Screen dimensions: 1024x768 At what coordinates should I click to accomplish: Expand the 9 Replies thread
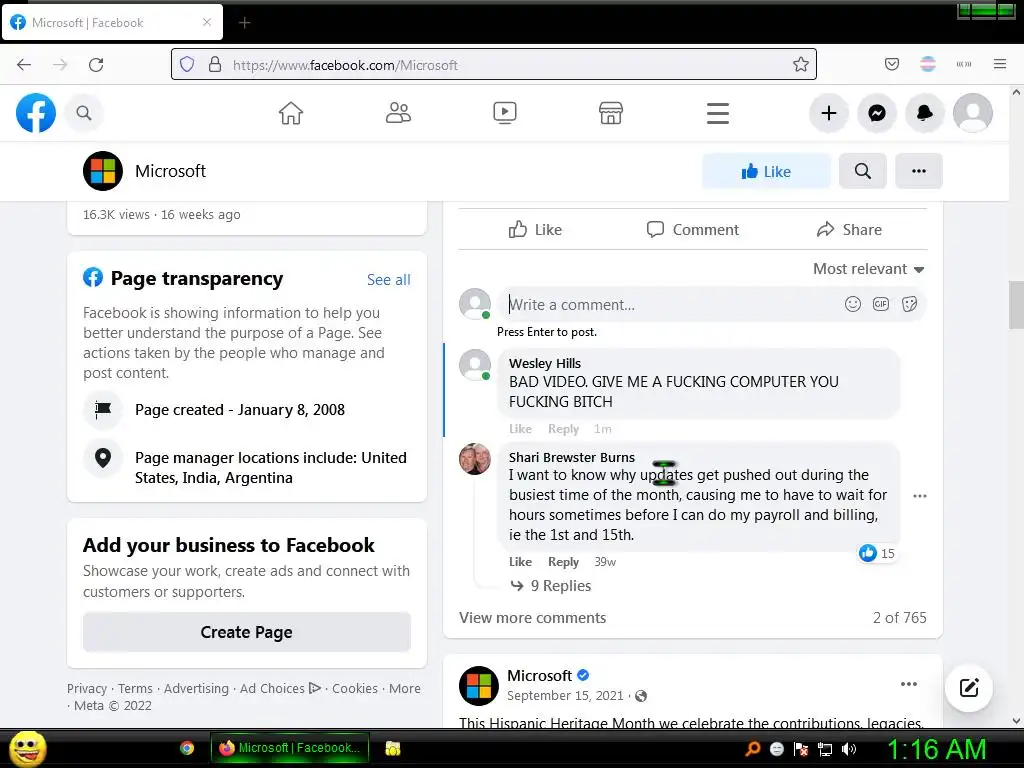tap(551, 586)
